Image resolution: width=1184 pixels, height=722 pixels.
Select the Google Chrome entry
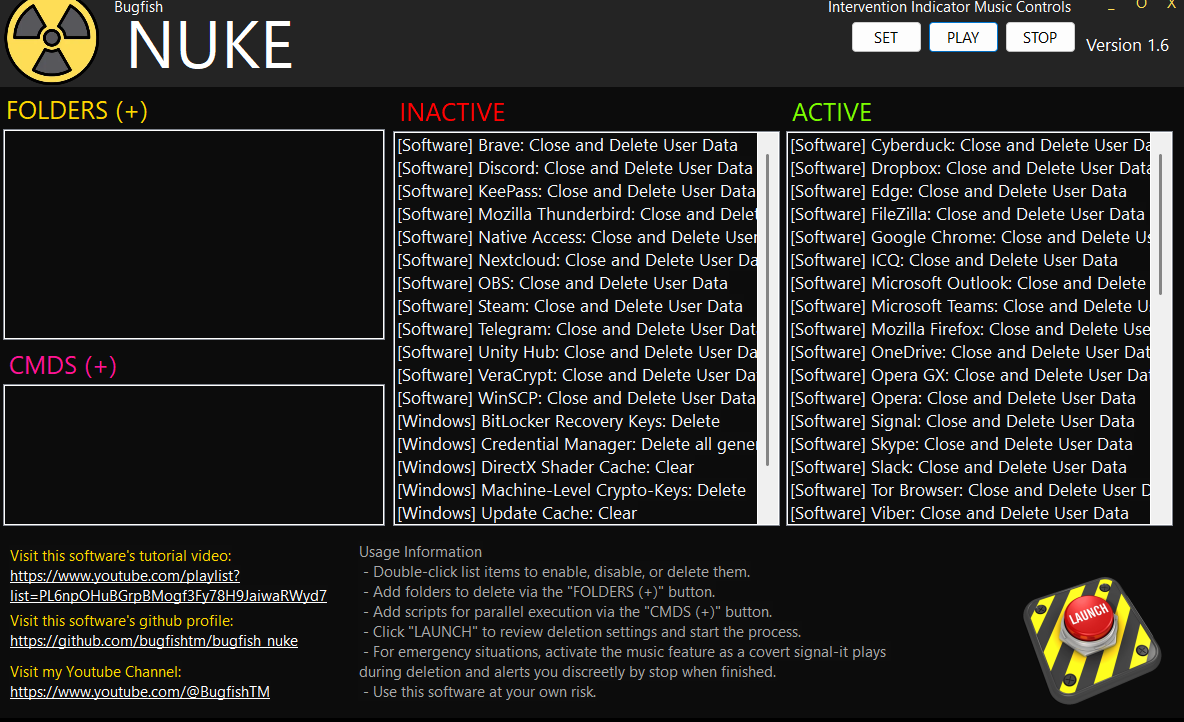(x=970, y=237)
